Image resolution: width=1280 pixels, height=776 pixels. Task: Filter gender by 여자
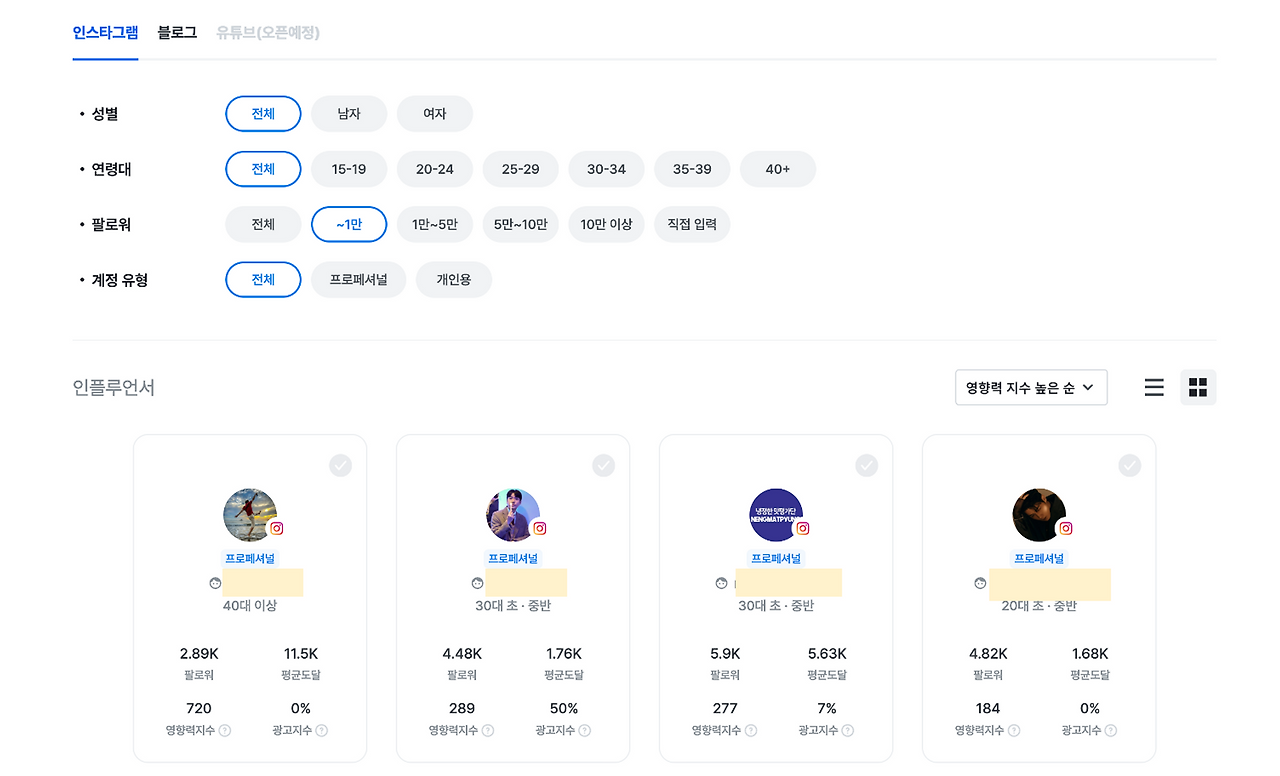435,114
